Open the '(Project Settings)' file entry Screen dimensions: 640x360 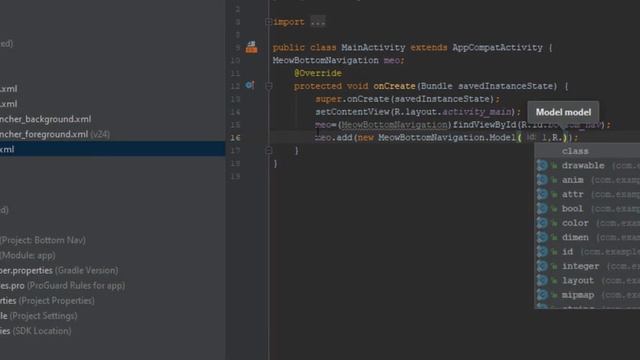coord(39,316)
